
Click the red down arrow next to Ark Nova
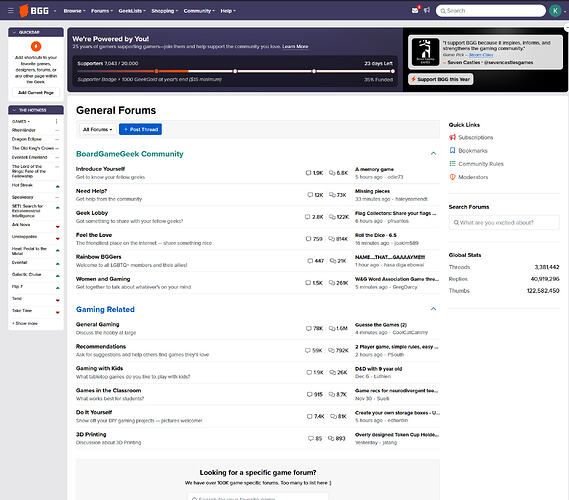click(57, 227)
